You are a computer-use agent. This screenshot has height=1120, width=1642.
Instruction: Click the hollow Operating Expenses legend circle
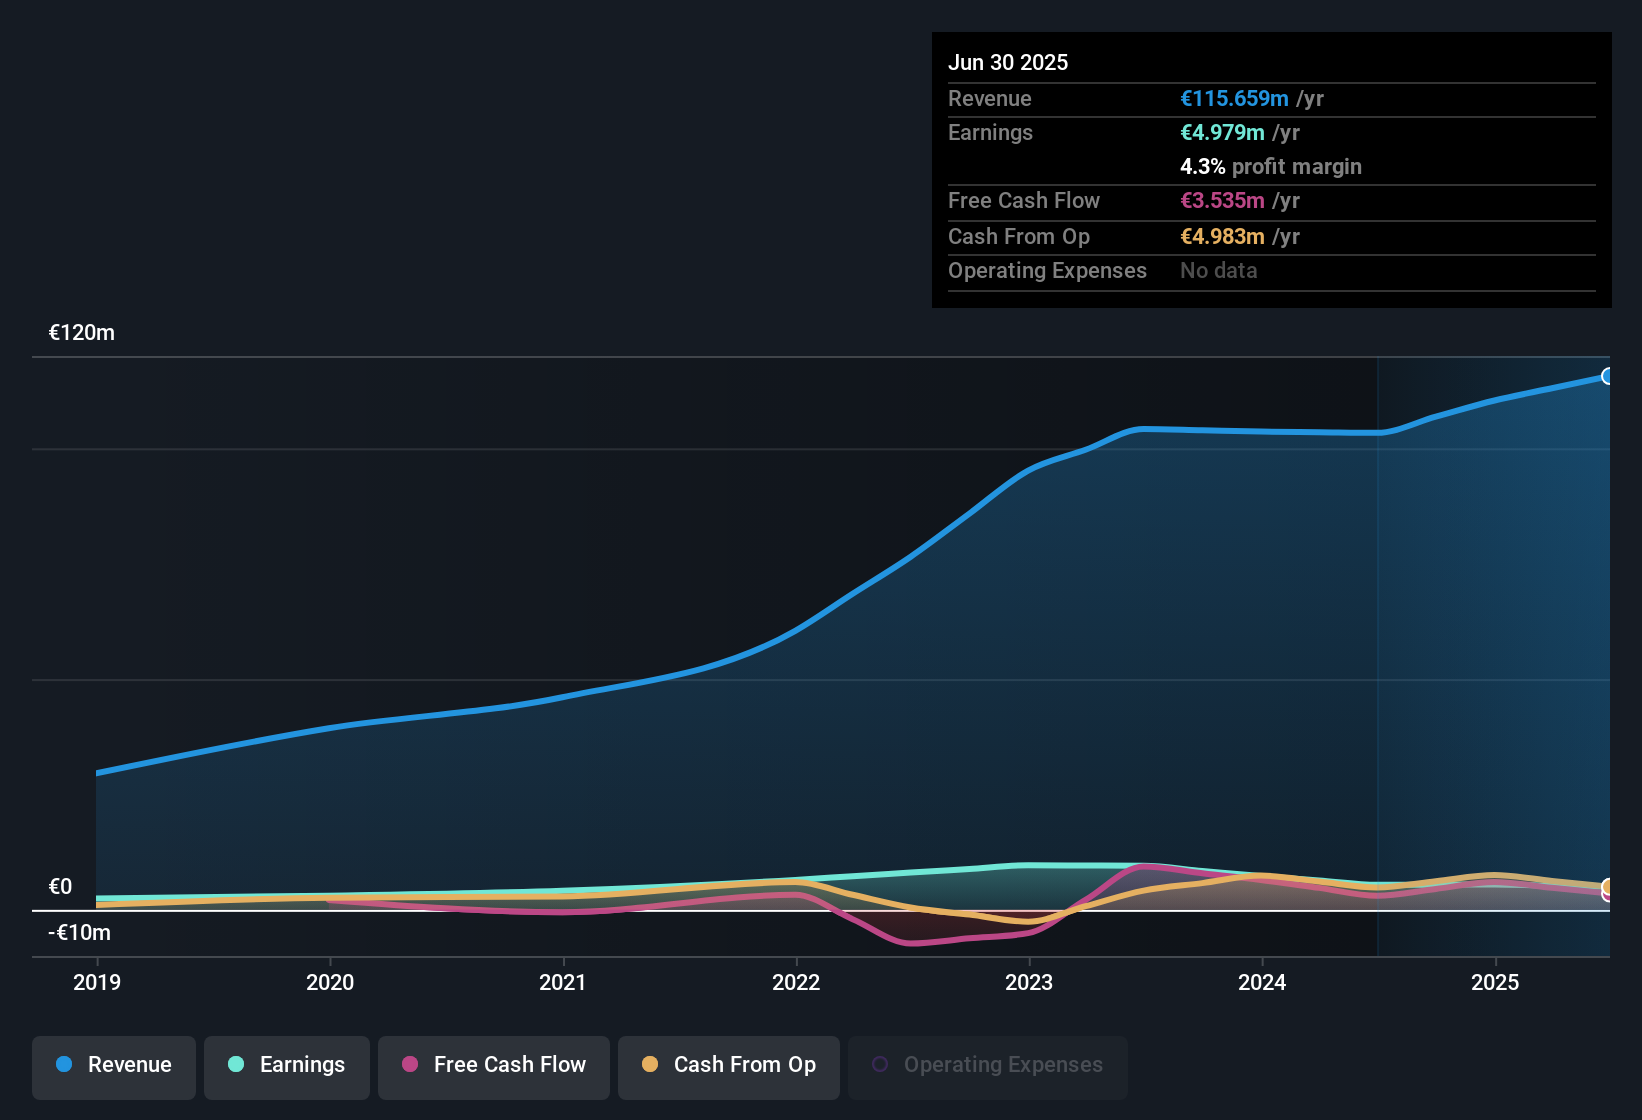(880, 1064)
